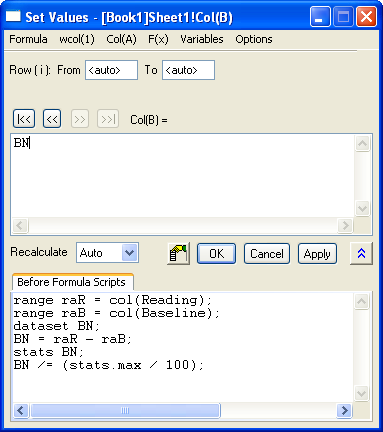
Task: Open the Options menu
Action: 254,39
